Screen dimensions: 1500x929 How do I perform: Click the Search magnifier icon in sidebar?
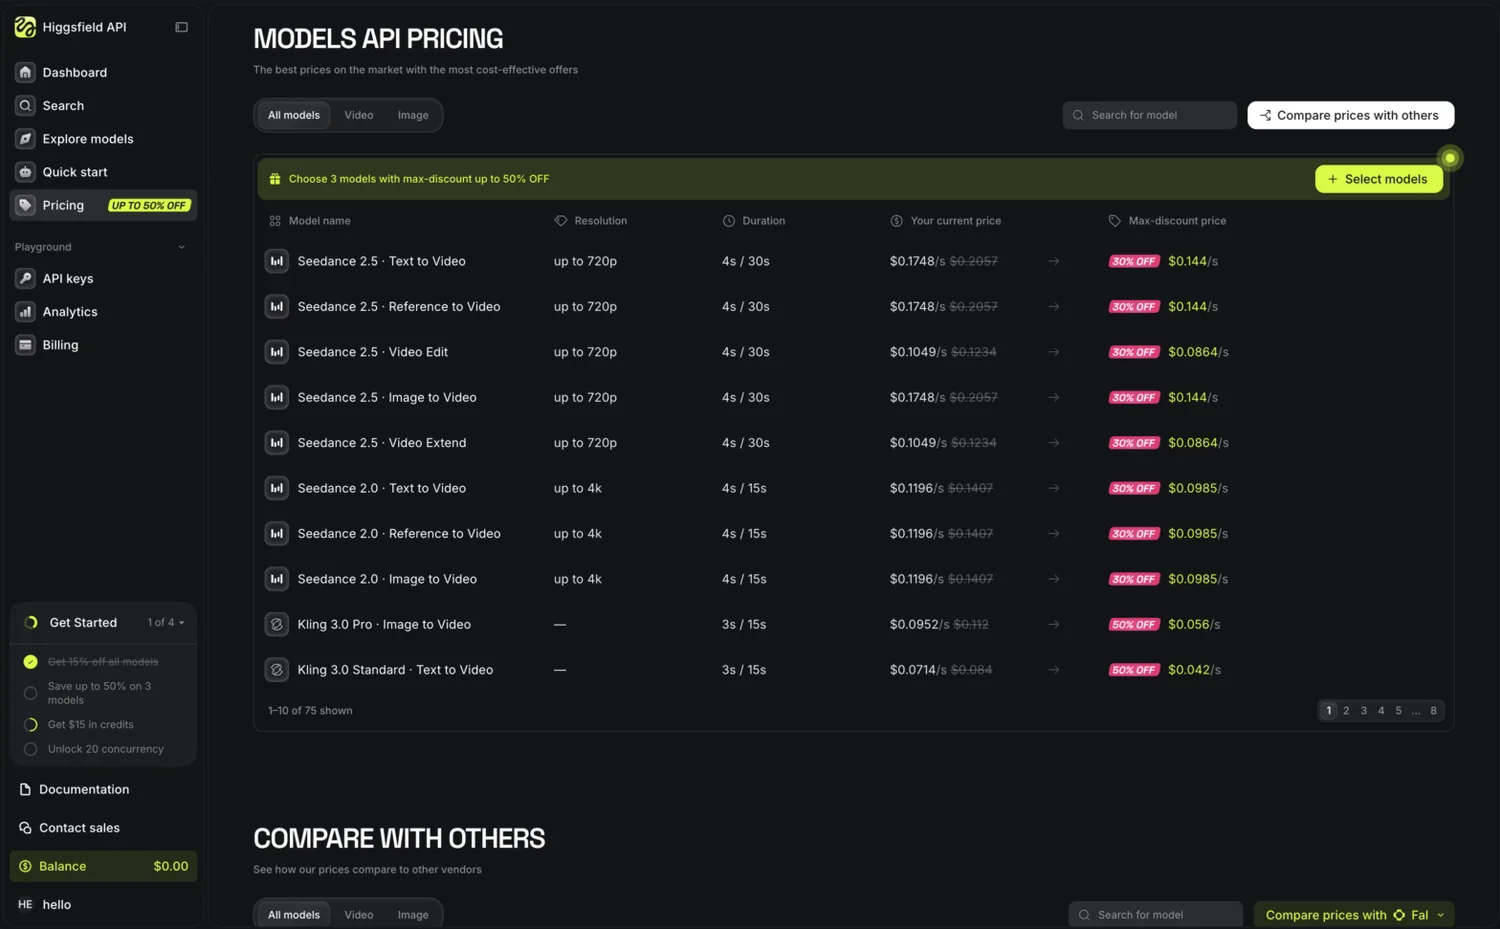25,105
